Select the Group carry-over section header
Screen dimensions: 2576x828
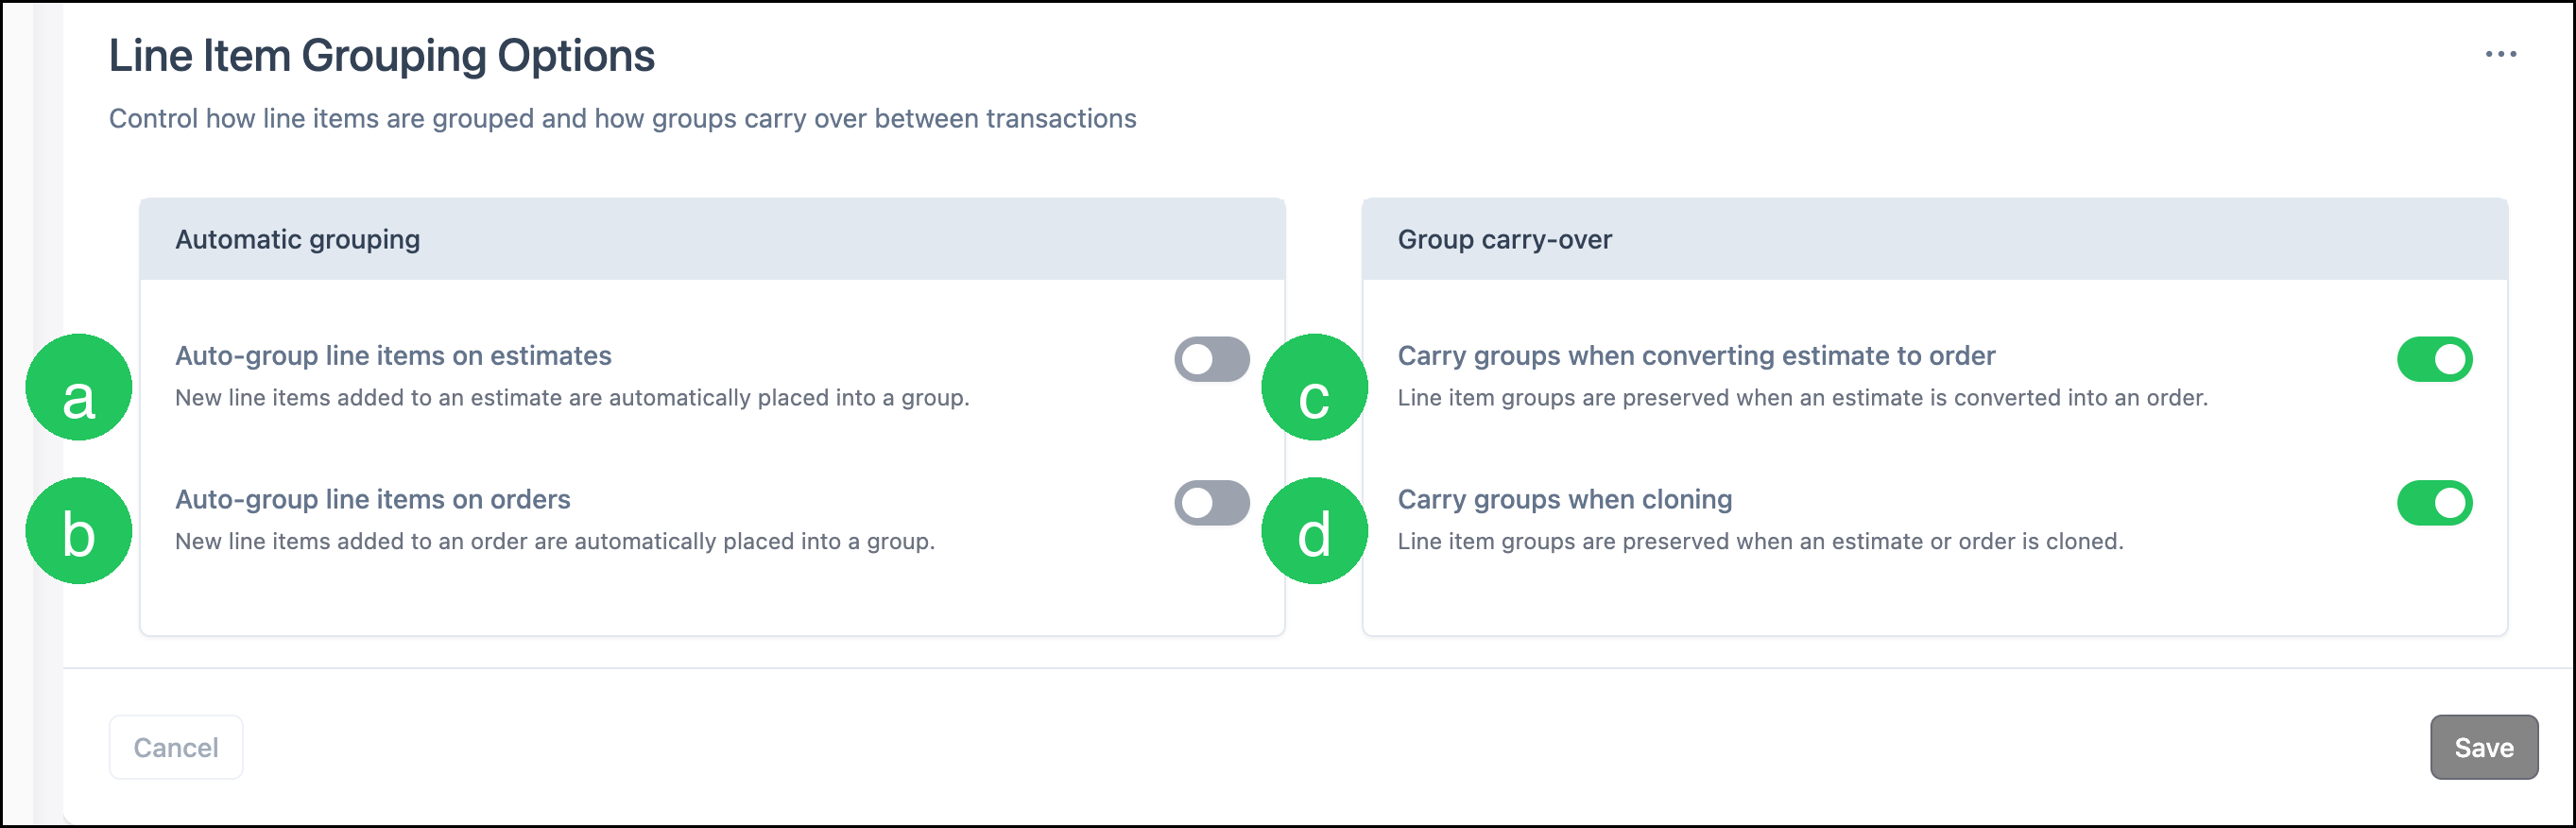[1935, 239]
